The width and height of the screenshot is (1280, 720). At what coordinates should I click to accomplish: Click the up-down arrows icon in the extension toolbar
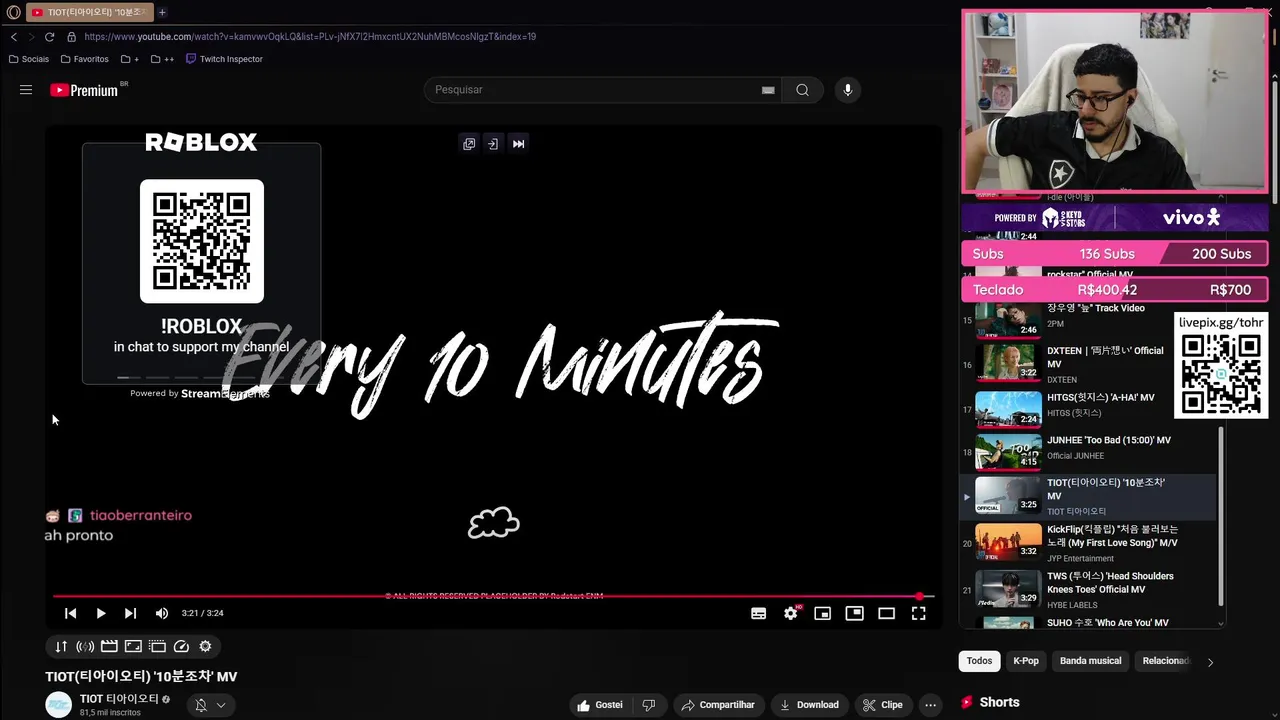tap(61, 646)
